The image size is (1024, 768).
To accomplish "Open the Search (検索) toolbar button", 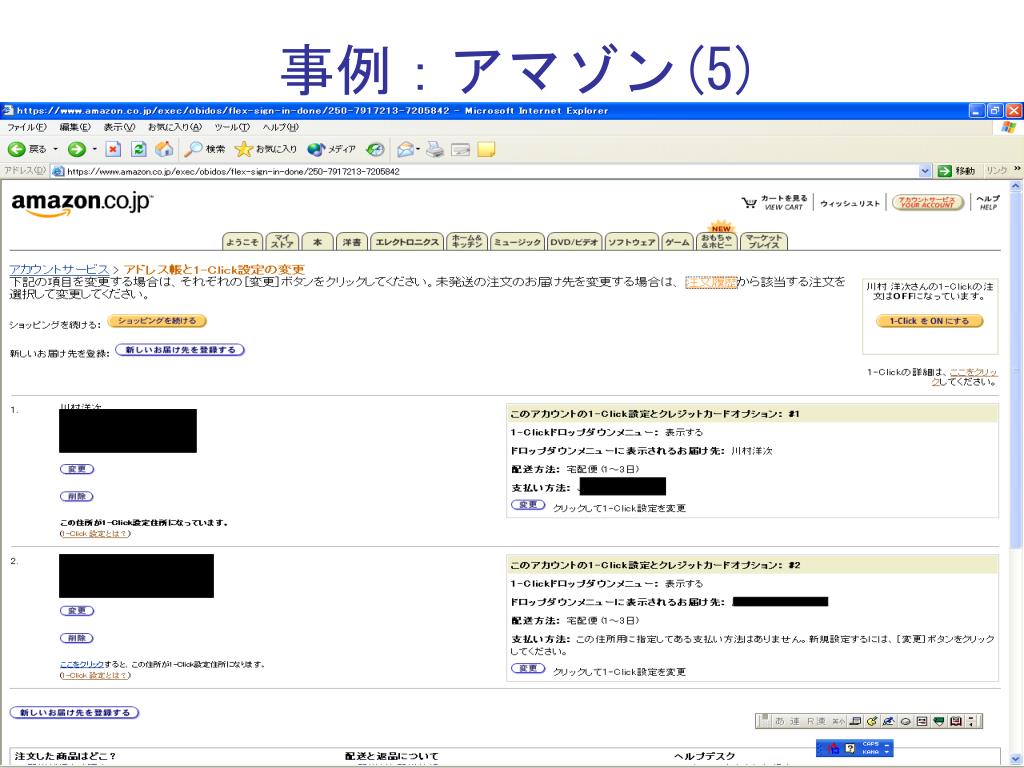I will pos(204,150).
